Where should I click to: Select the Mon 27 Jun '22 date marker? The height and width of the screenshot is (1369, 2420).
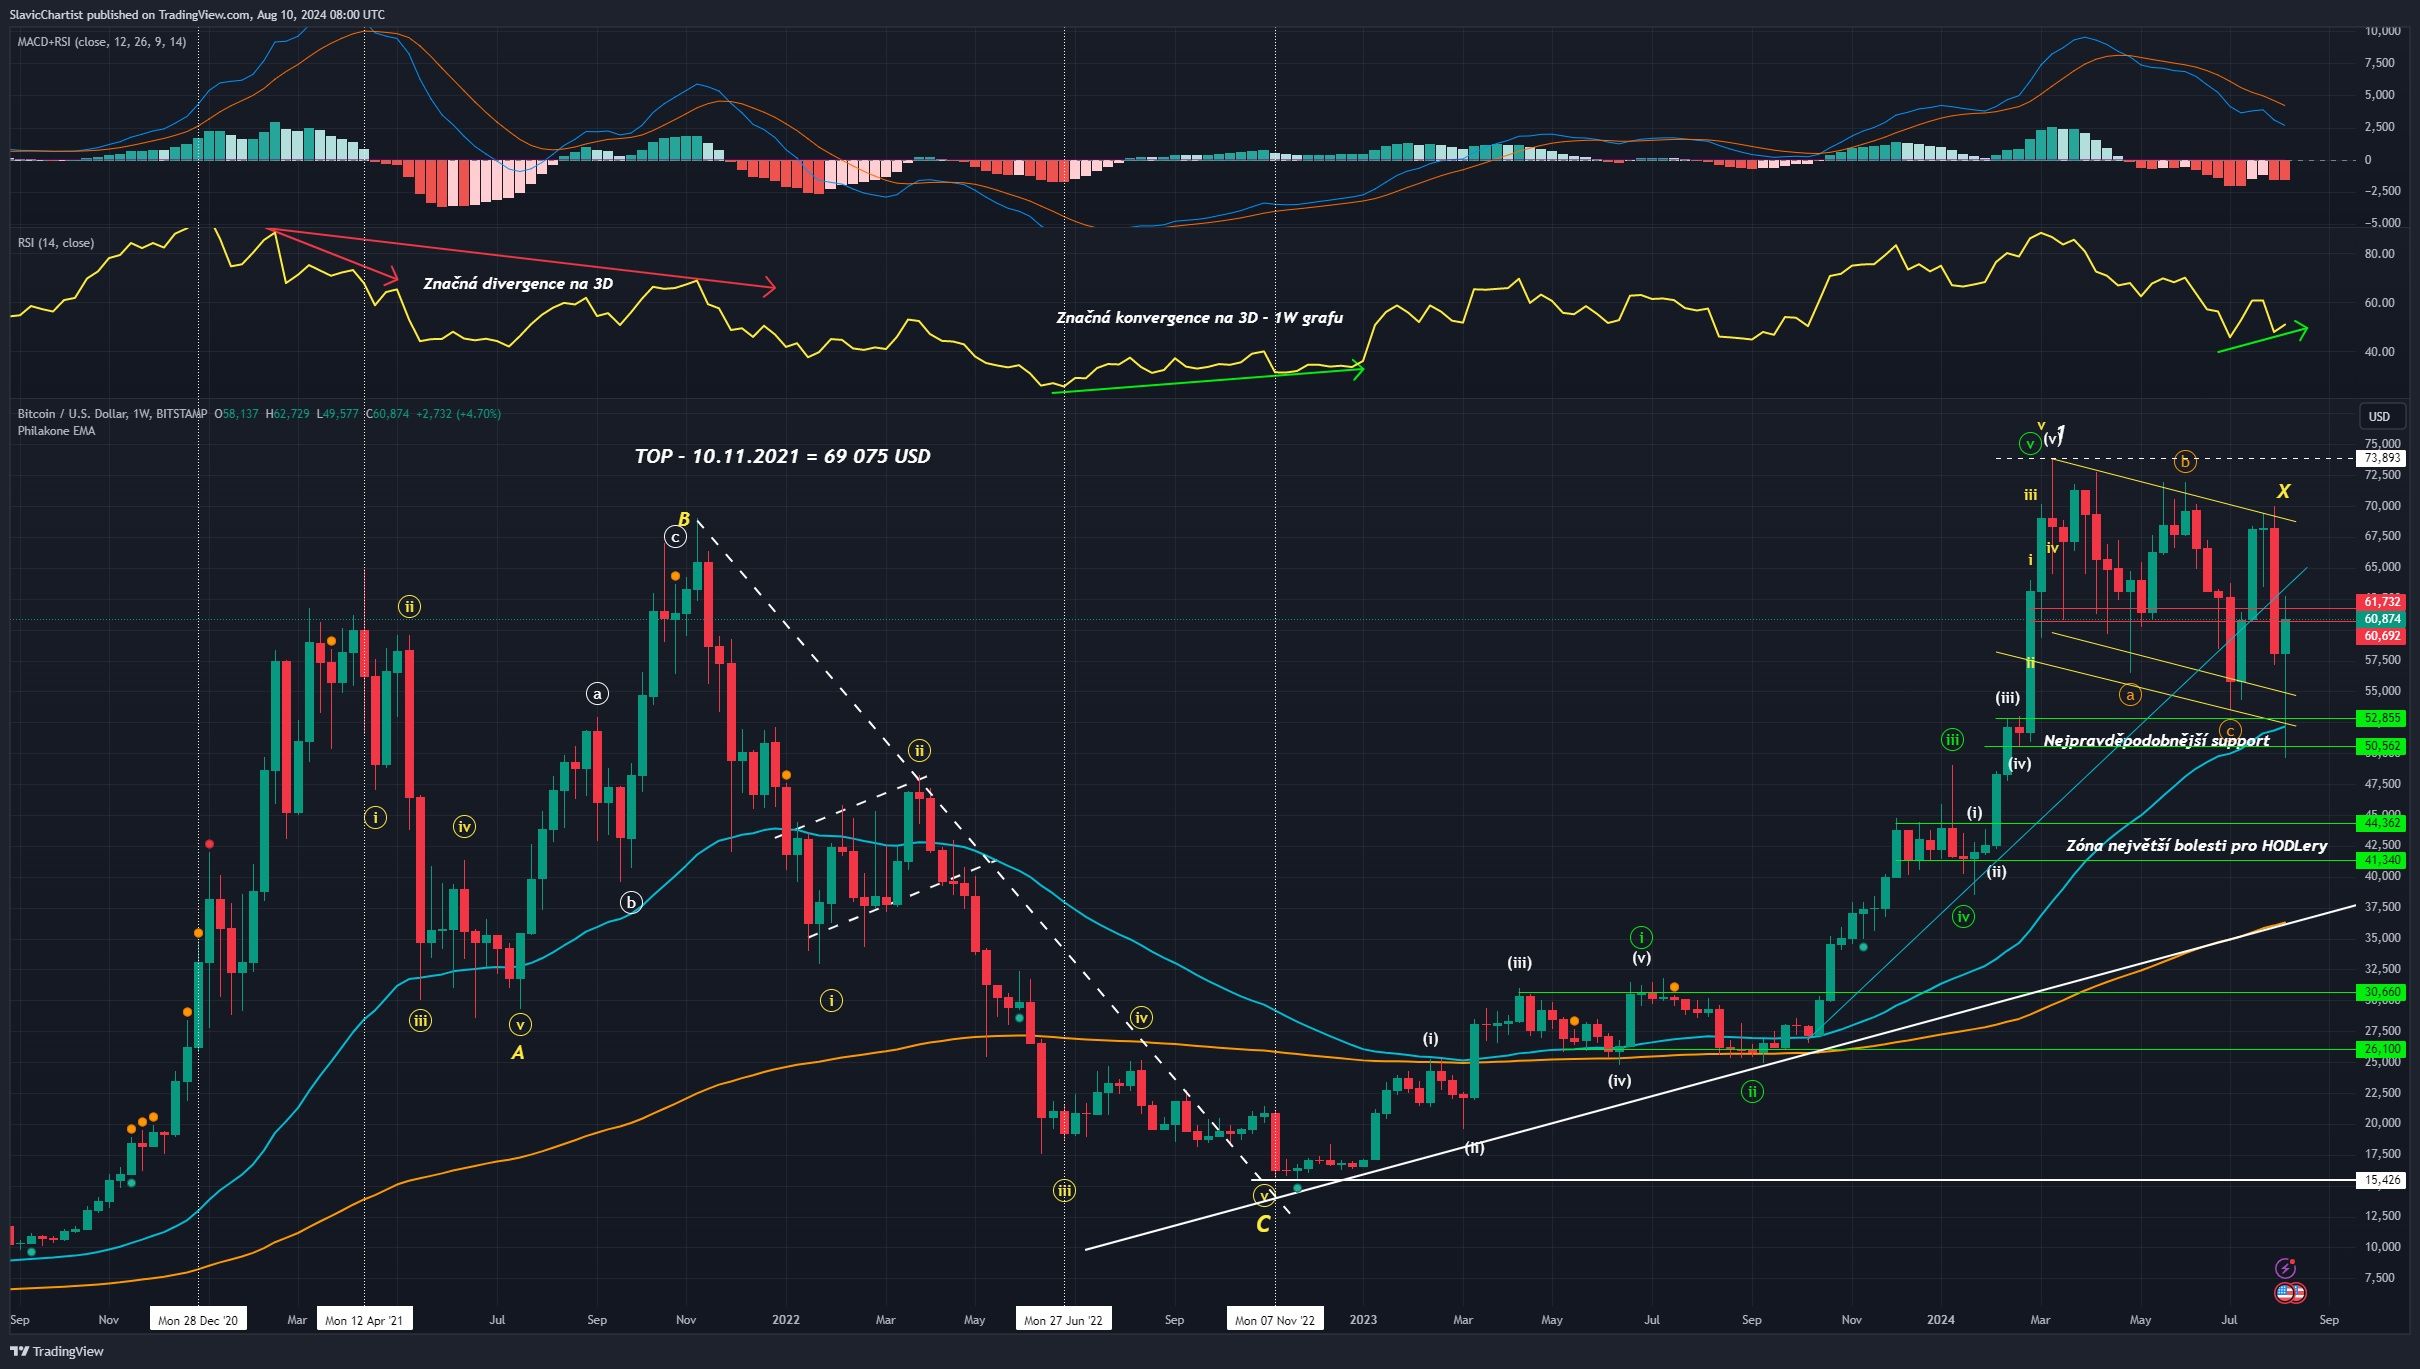click(x=1066, y=1319)
